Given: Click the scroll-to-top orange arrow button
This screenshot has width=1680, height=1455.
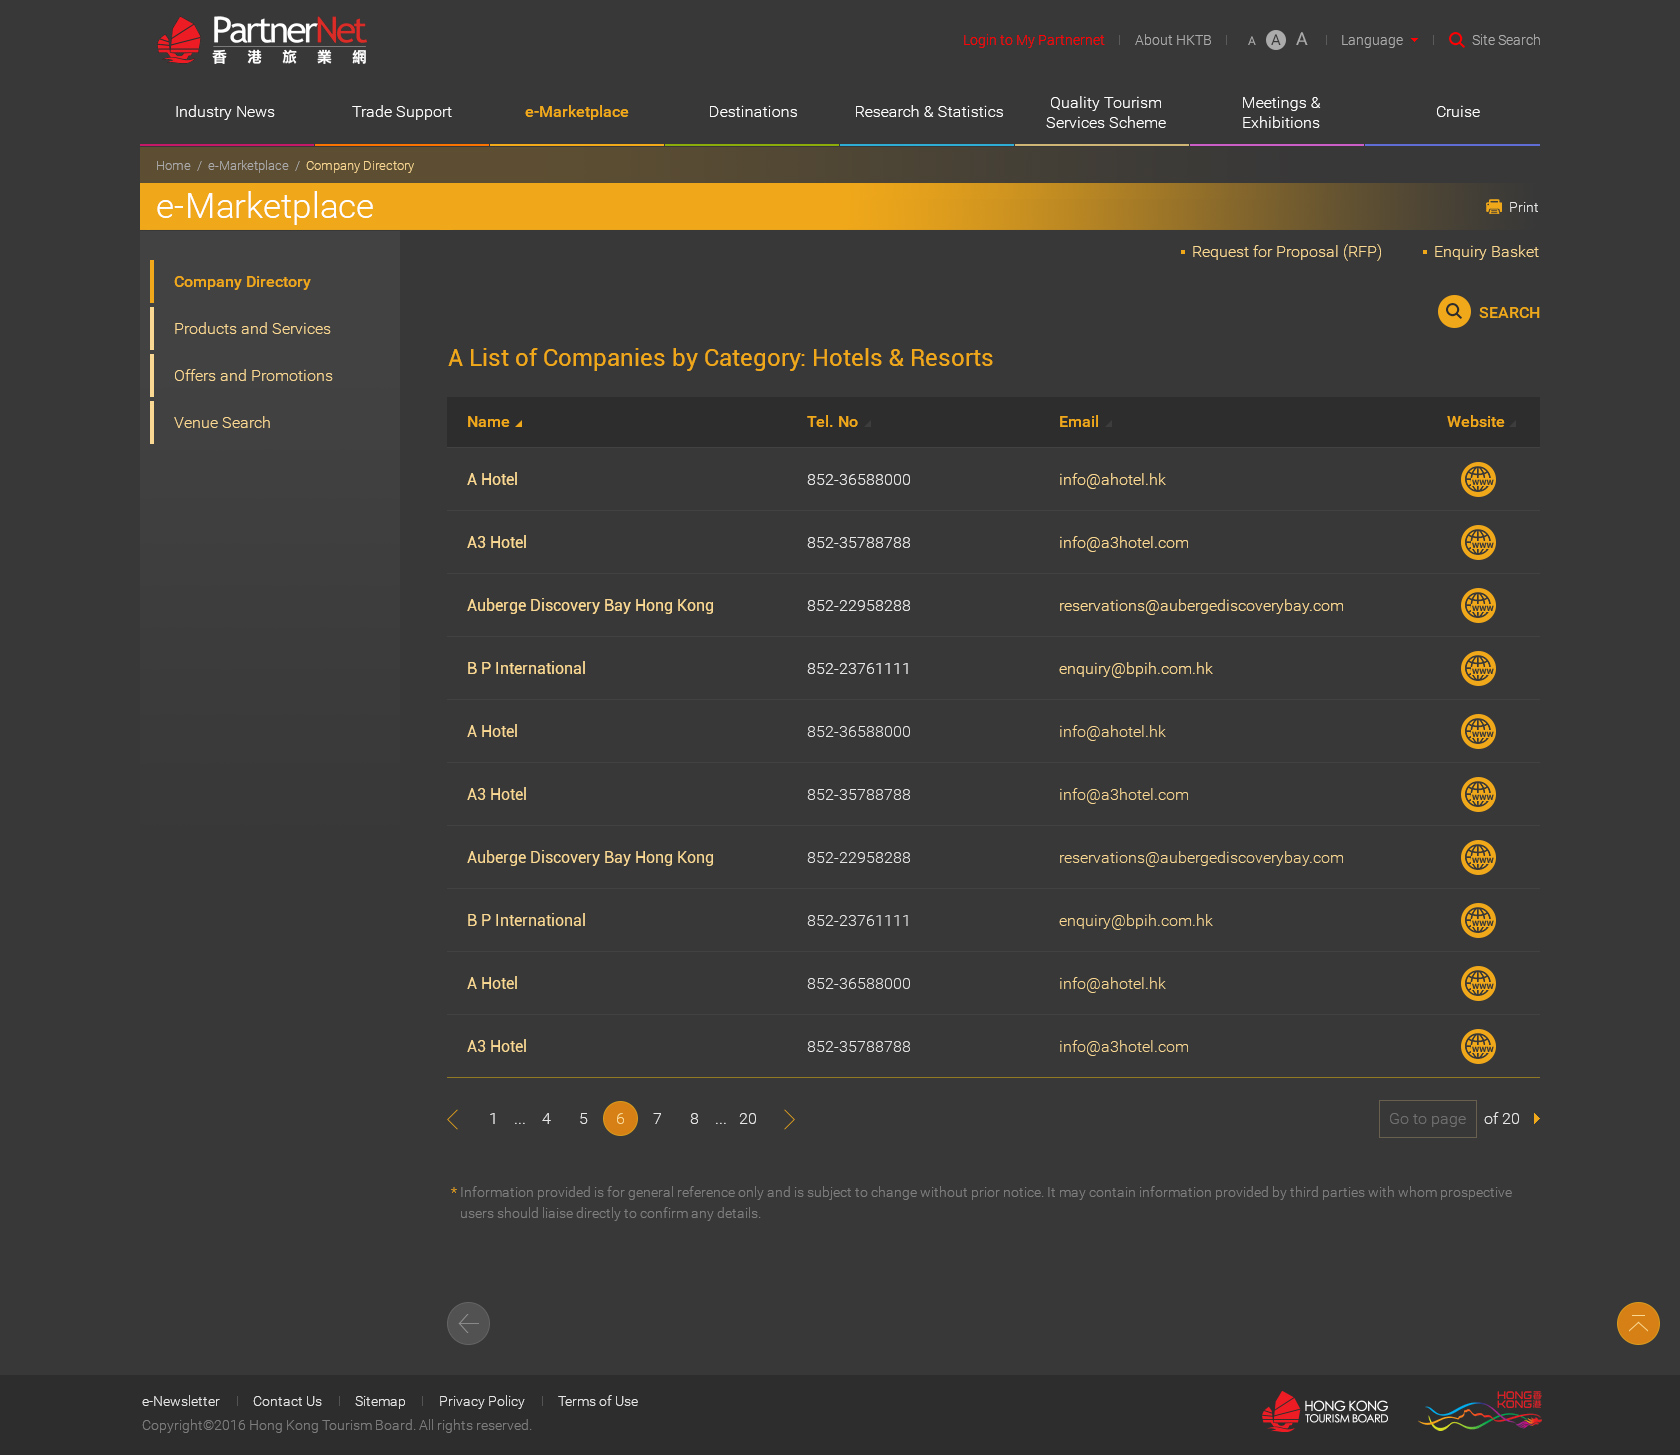Looking at the screenshot, I should pos(1638,1324).
